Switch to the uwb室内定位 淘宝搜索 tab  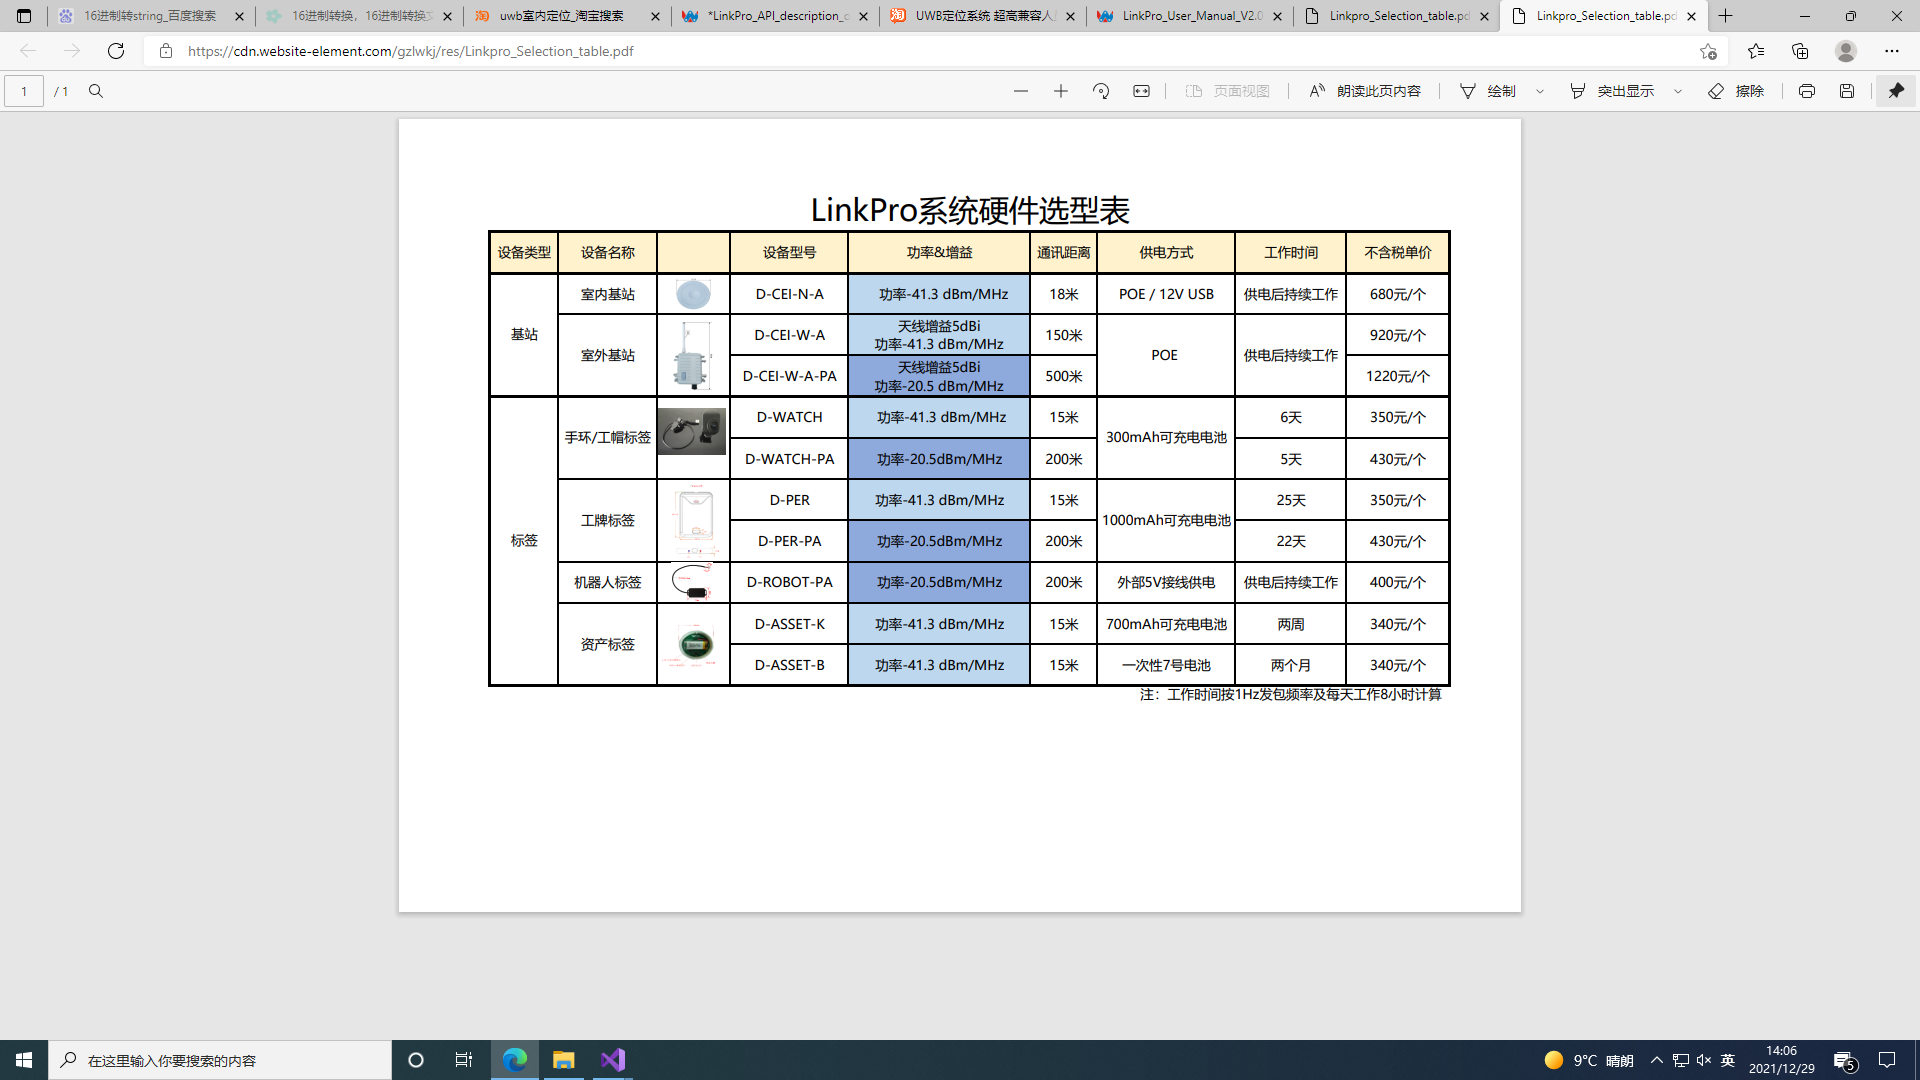(x=560, y=16)
